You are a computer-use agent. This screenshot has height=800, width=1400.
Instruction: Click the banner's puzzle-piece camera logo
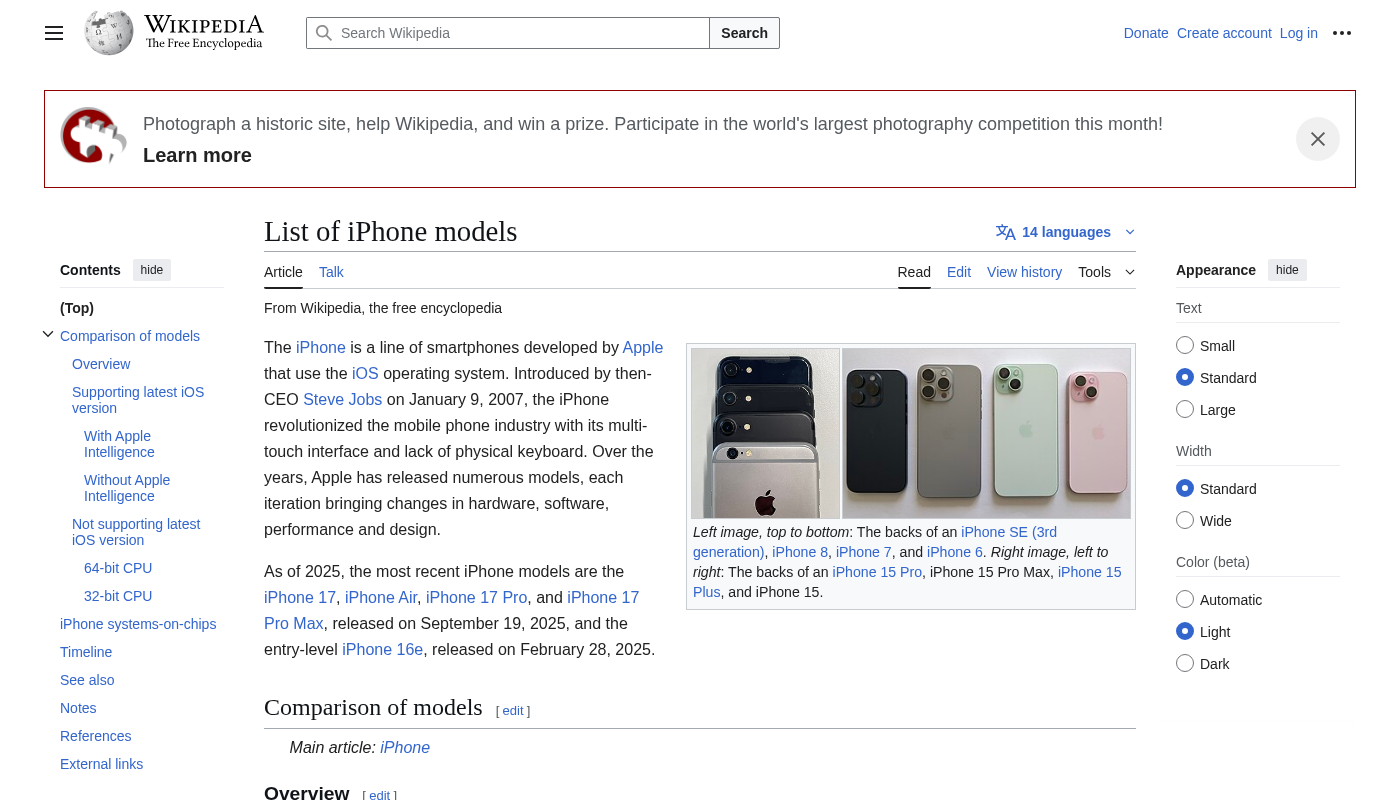click(x=93, y=136)
